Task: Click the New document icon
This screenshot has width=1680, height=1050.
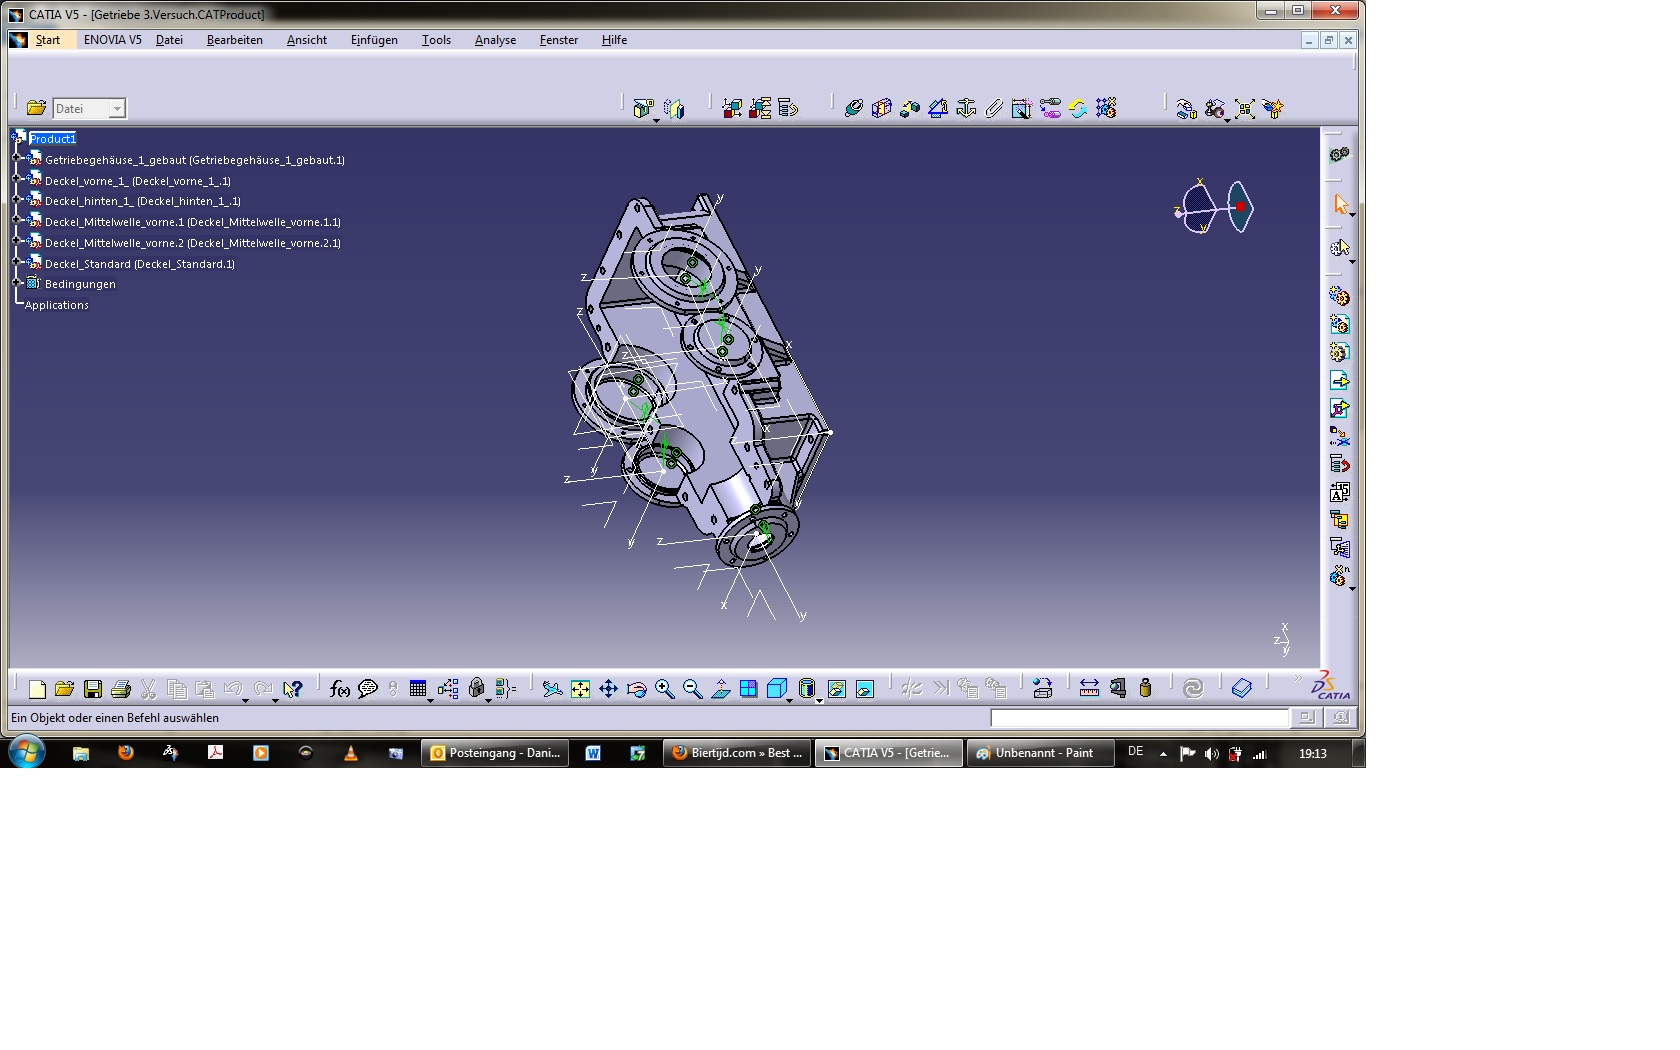Action: point(37,689)
